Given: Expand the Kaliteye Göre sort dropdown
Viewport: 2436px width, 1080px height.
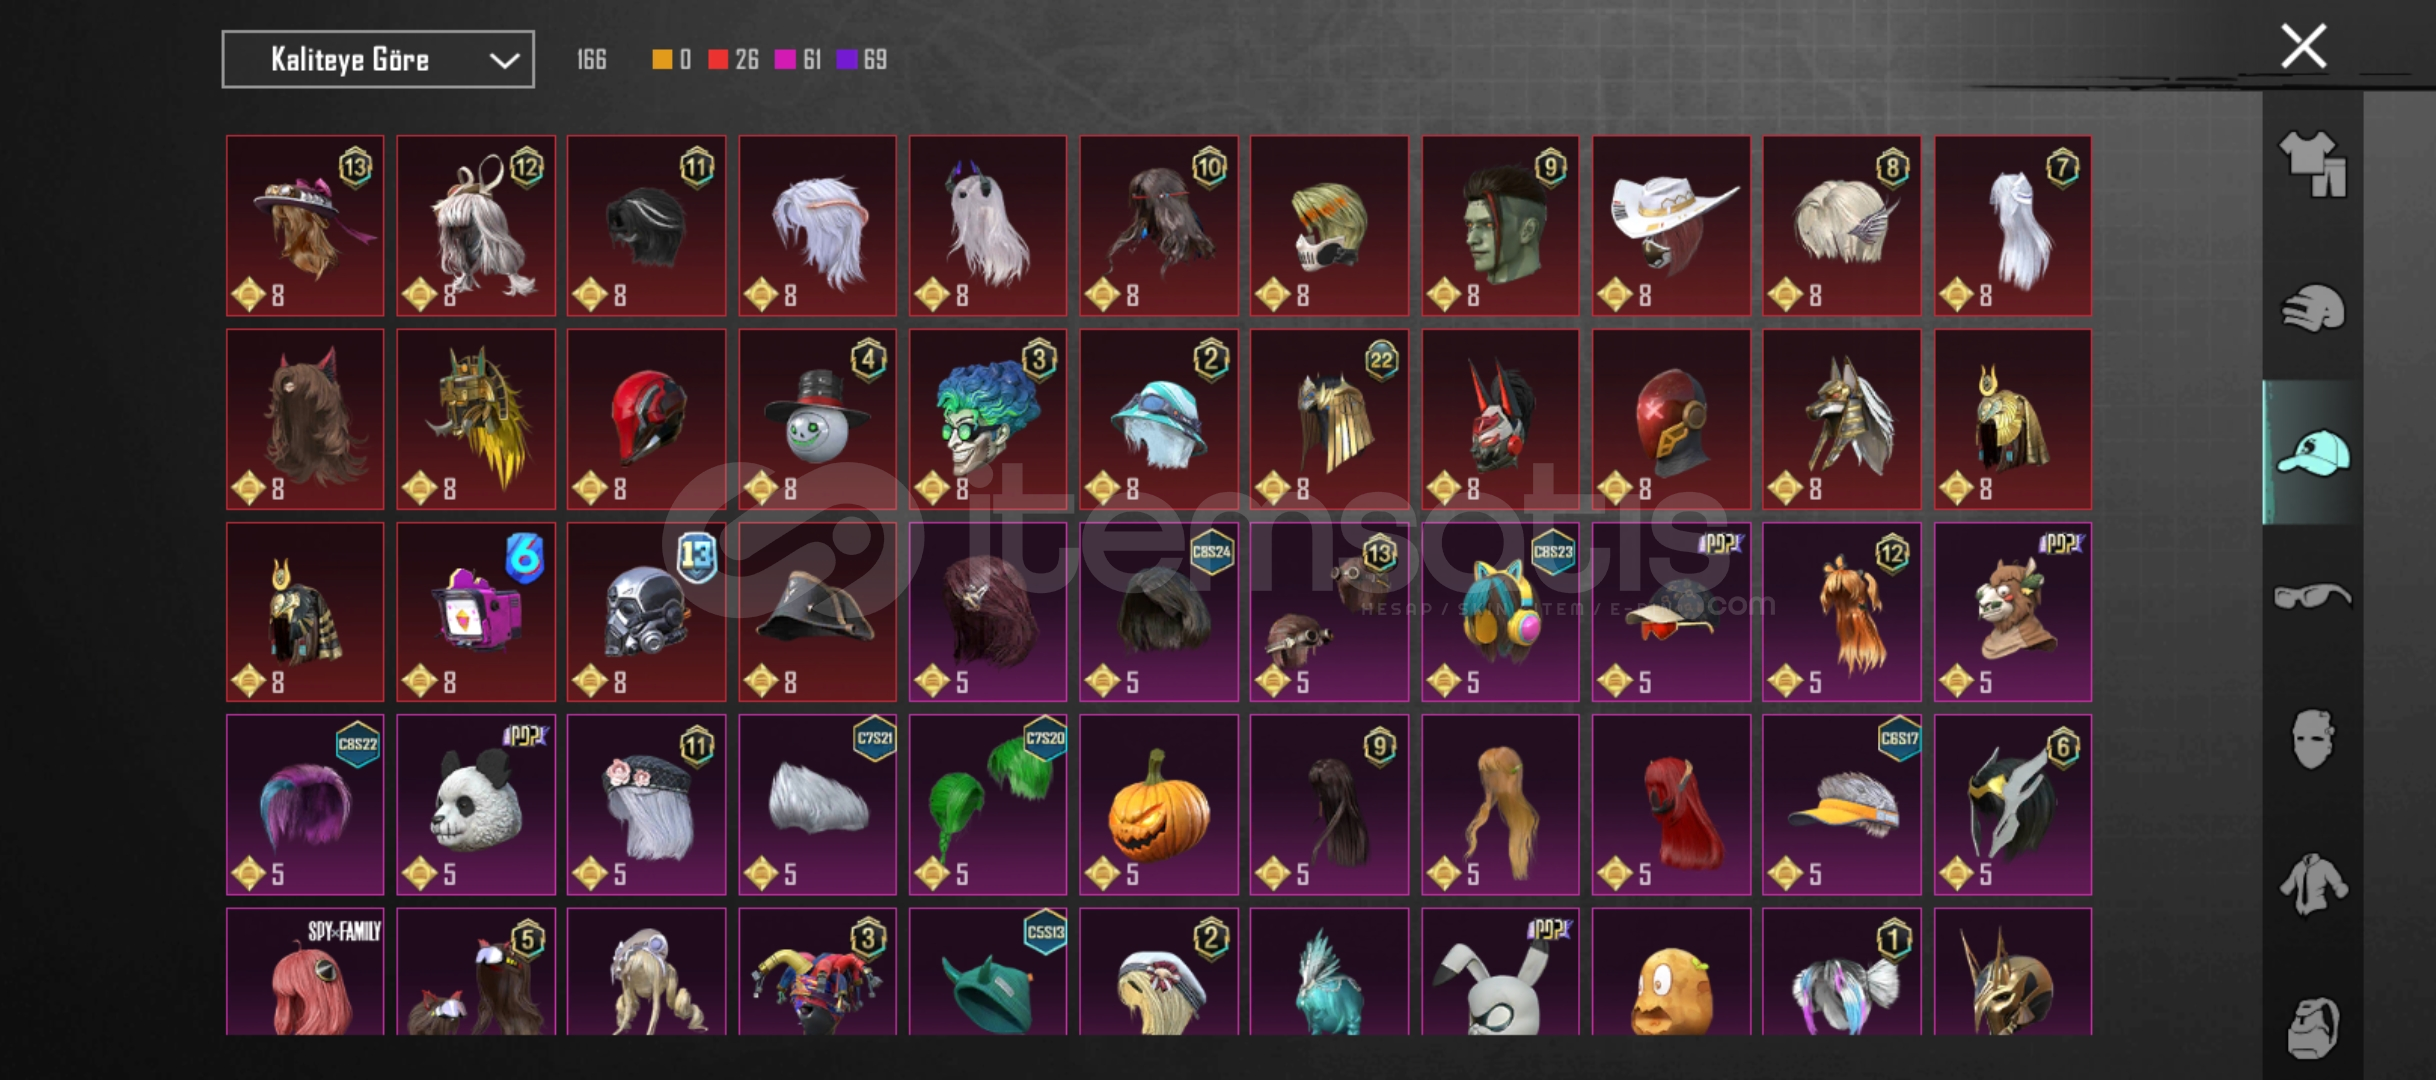Looking at the screenshot, I should pos(378,60).
